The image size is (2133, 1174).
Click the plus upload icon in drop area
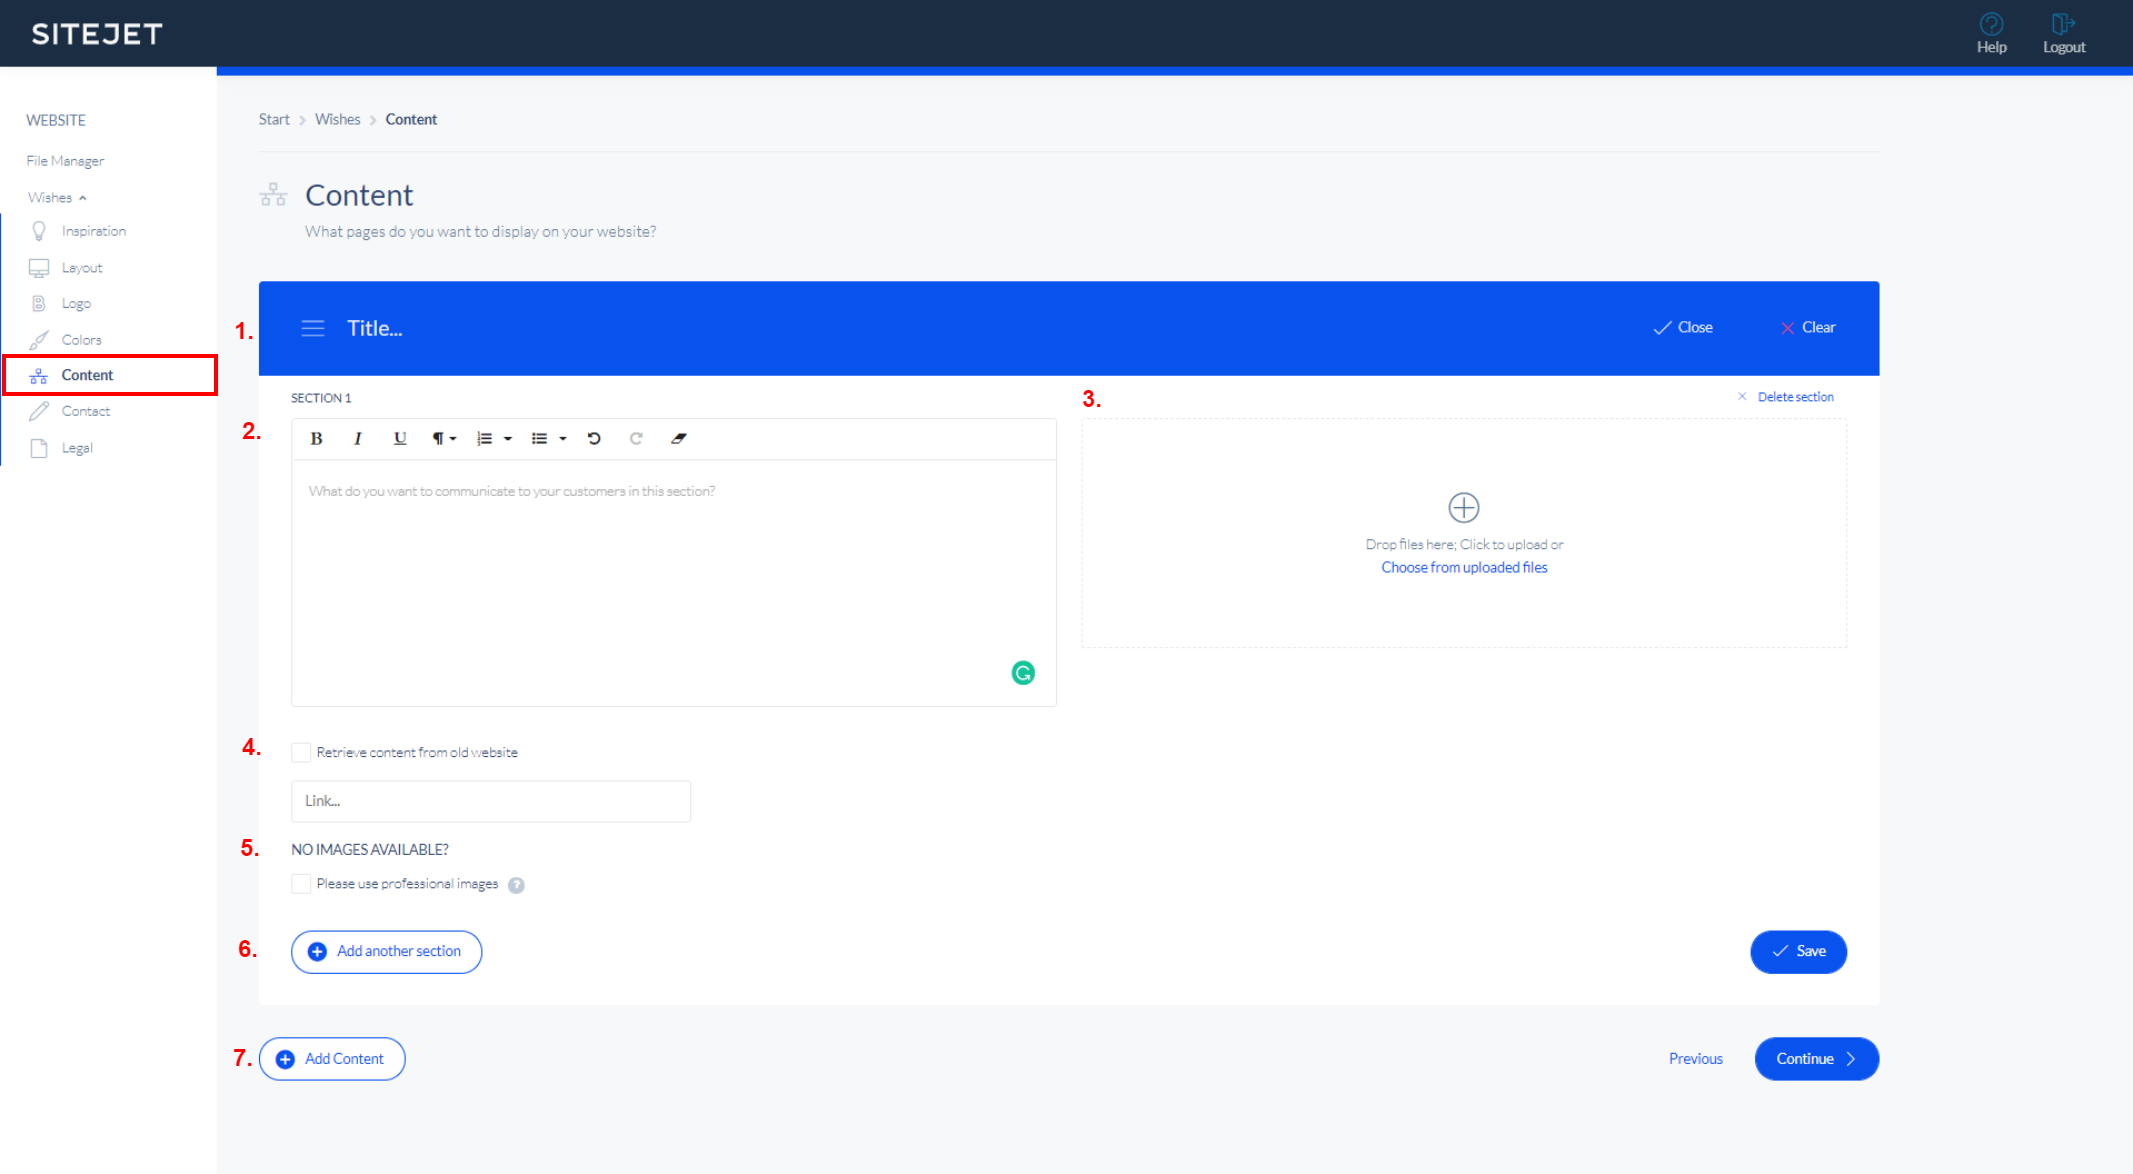pos(1463,507)
